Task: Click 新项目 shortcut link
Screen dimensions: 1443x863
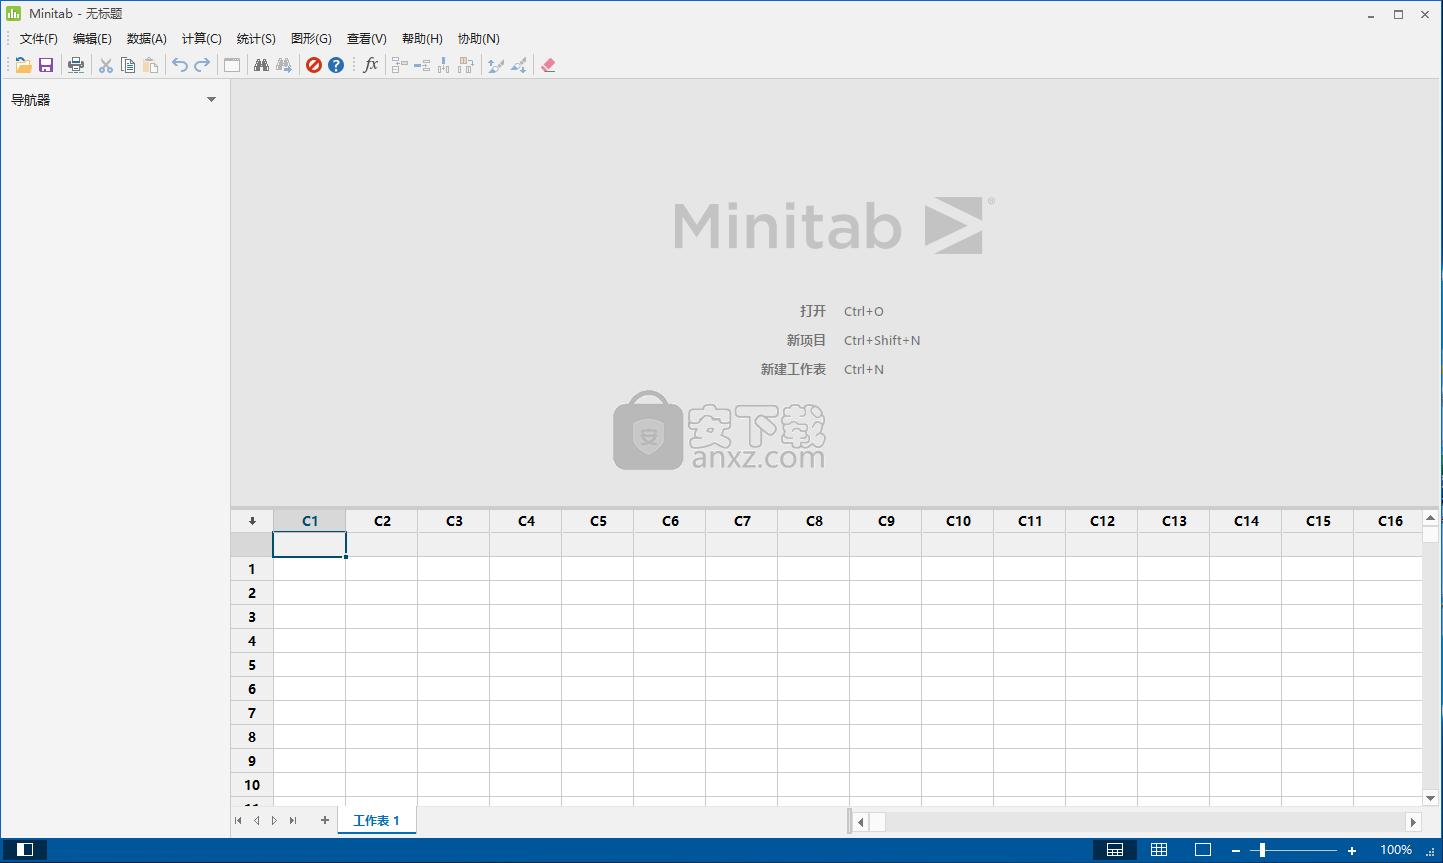Action: coord(806,340)
